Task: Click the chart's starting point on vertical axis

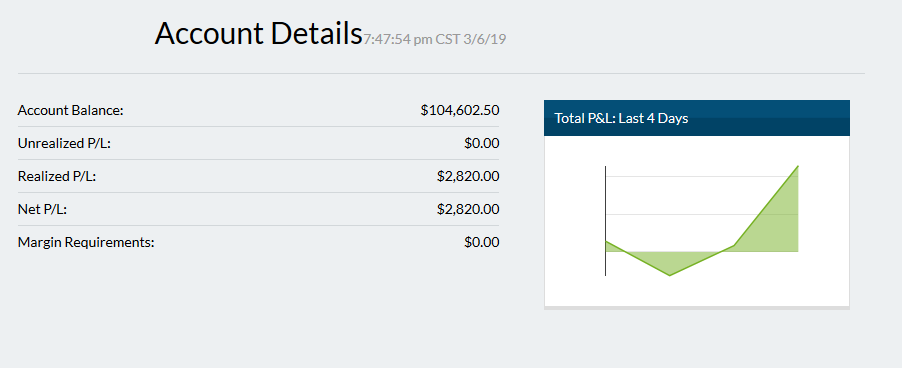Action: pyautogui.click(x=606, y=242)
